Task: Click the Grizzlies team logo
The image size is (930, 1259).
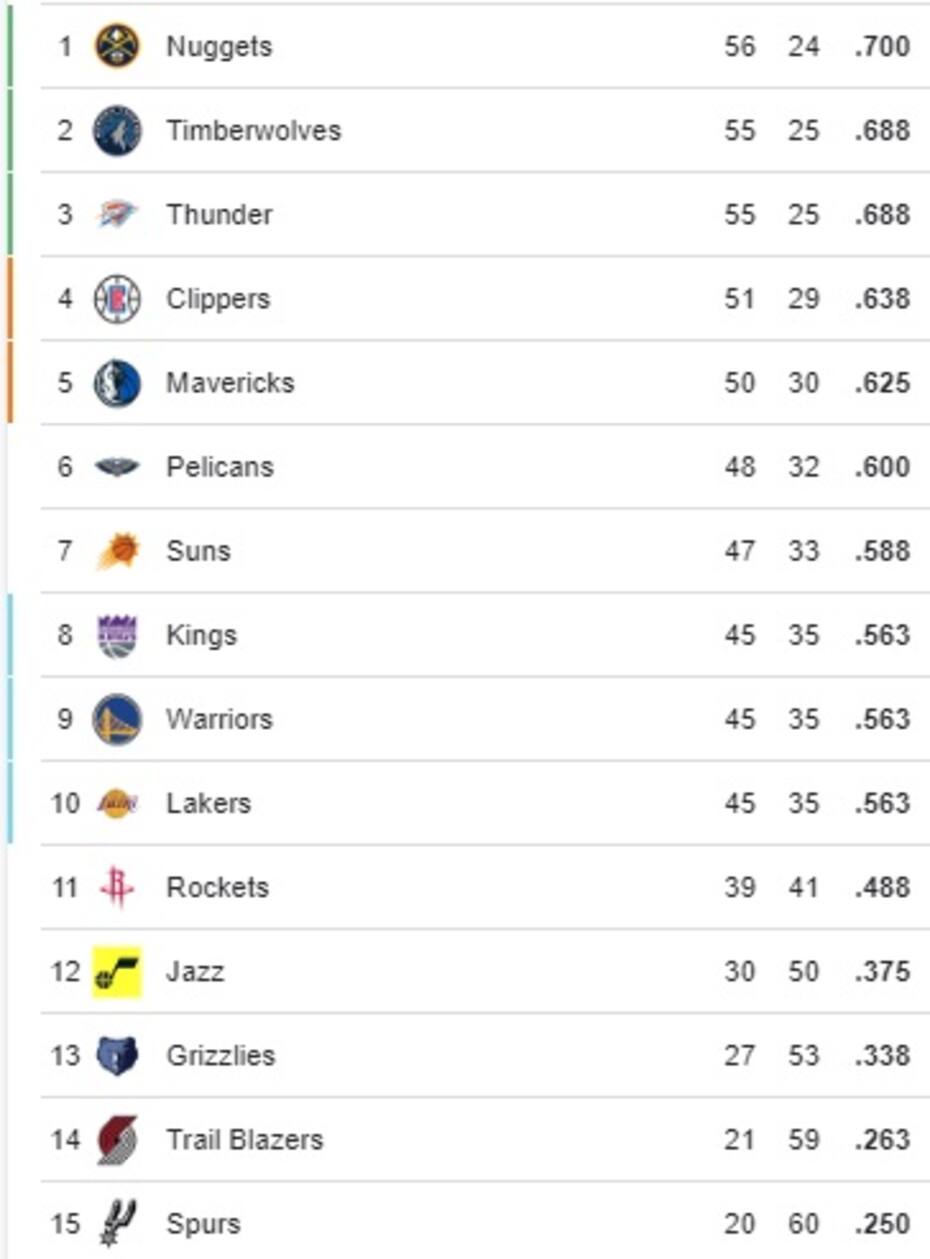Action: (x=117, y=1055)
